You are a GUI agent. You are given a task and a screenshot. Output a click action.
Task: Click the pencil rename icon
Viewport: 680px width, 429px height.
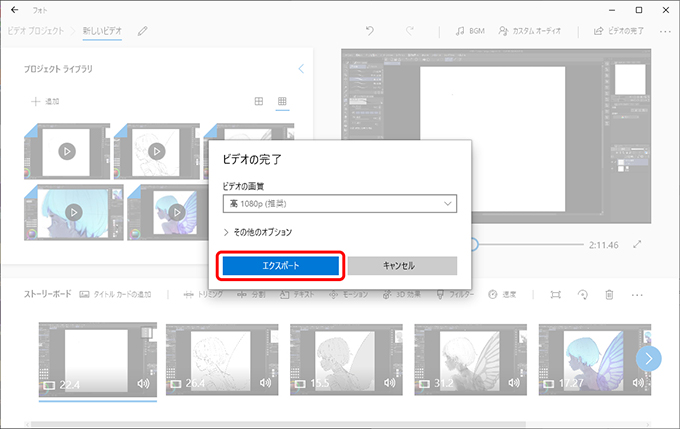click(142, 31)
